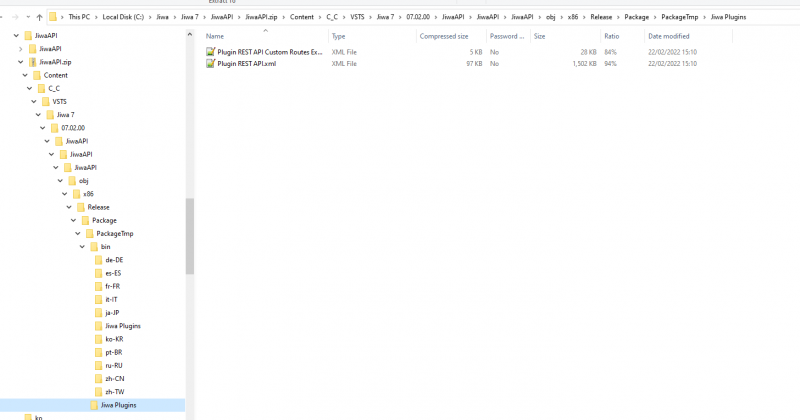This screenshot has width=800, height=420.
Task: Click the forward navigation arrow
Action: pos(15,17)
